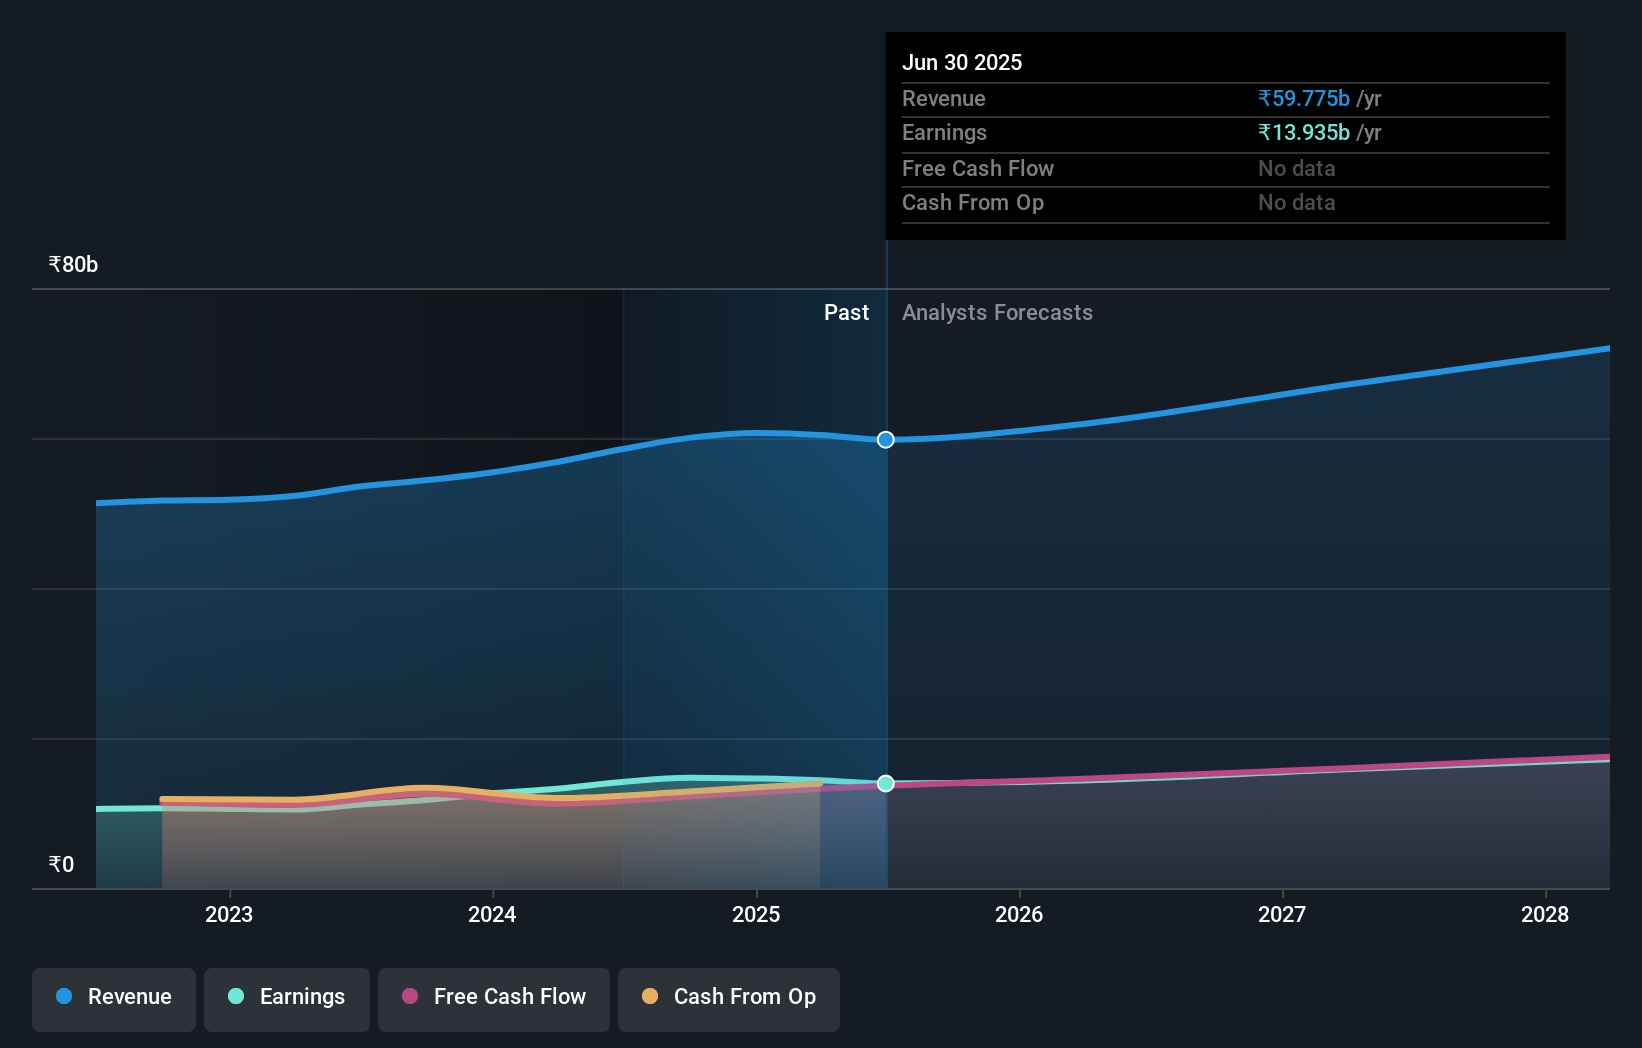Click the Cash From Op row label in tooltip
The height and width of the screenshot is (1048, 1642).
tap(973, 203)
